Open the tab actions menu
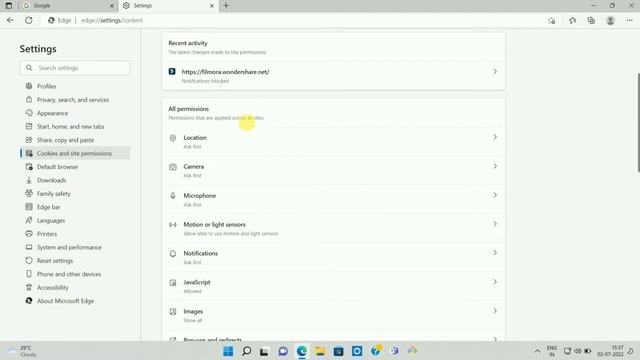Screen dimensions: 640x360 pos(9,6)
